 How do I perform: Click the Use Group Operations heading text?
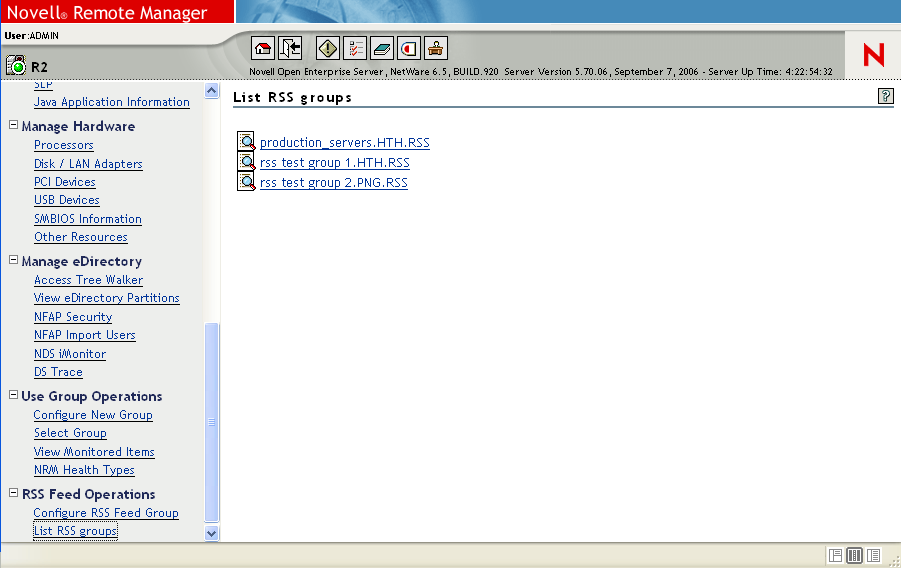point(92,396)
